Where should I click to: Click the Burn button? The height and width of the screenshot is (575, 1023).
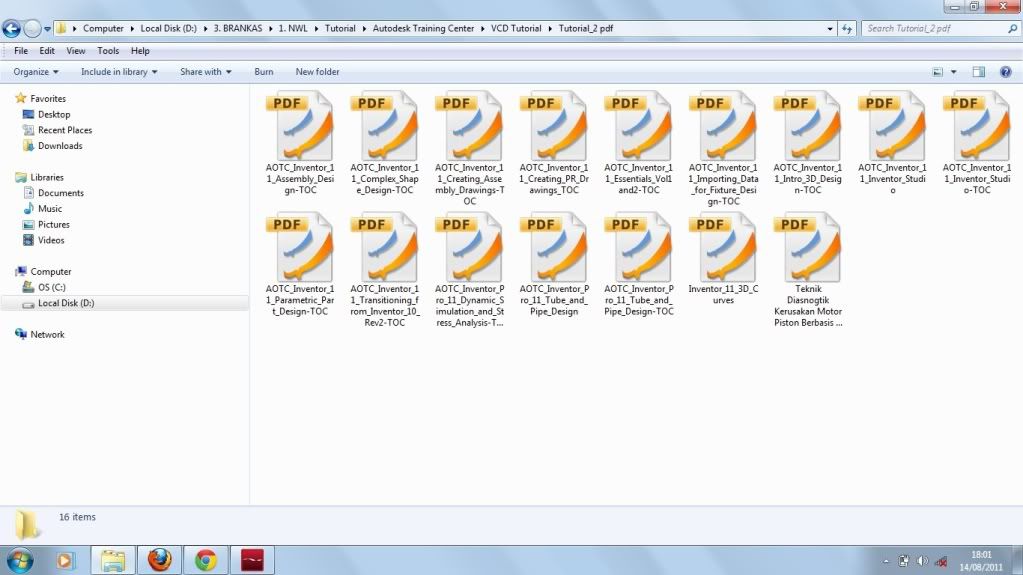click(264, 72)
